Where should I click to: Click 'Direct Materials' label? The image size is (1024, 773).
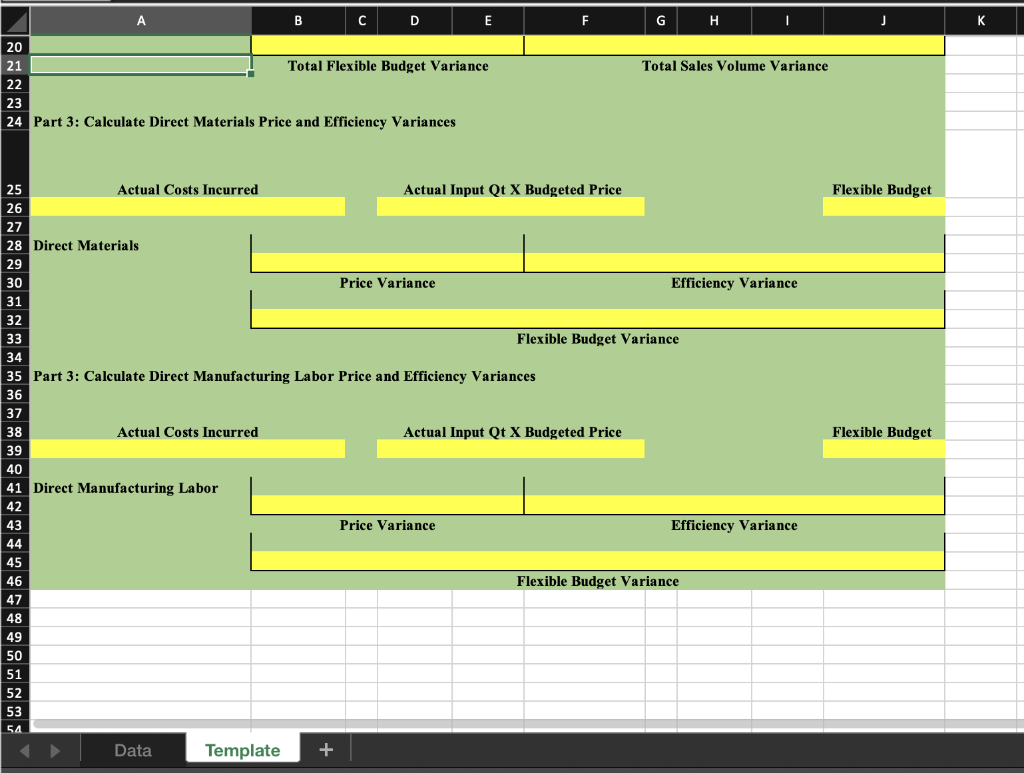point(86,245)
